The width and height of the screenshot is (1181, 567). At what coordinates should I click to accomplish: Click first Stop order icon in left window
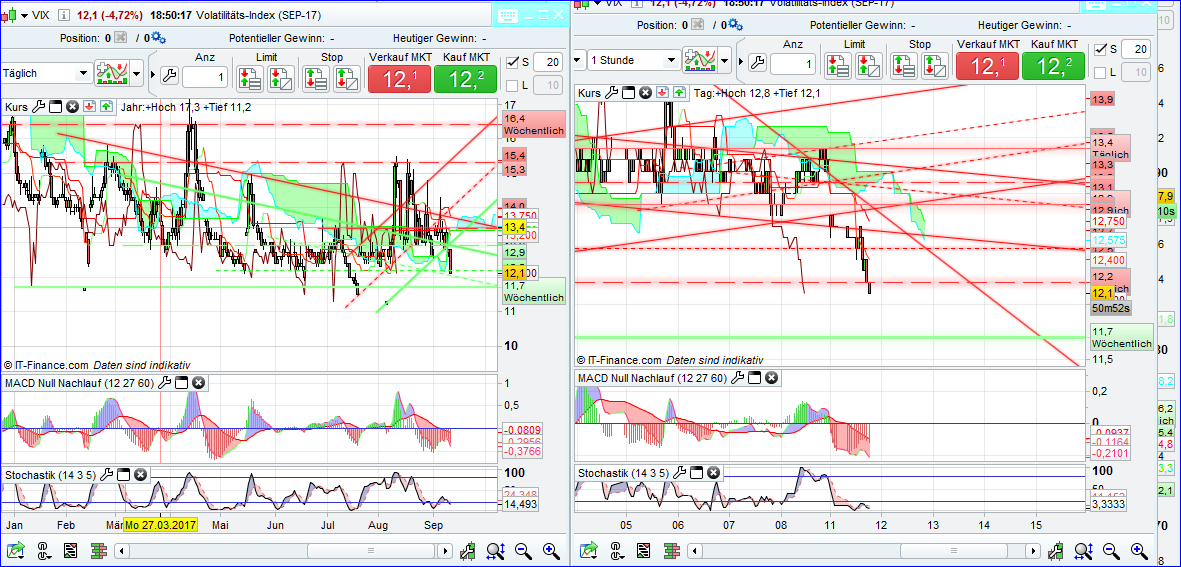(x=315, y=78)
